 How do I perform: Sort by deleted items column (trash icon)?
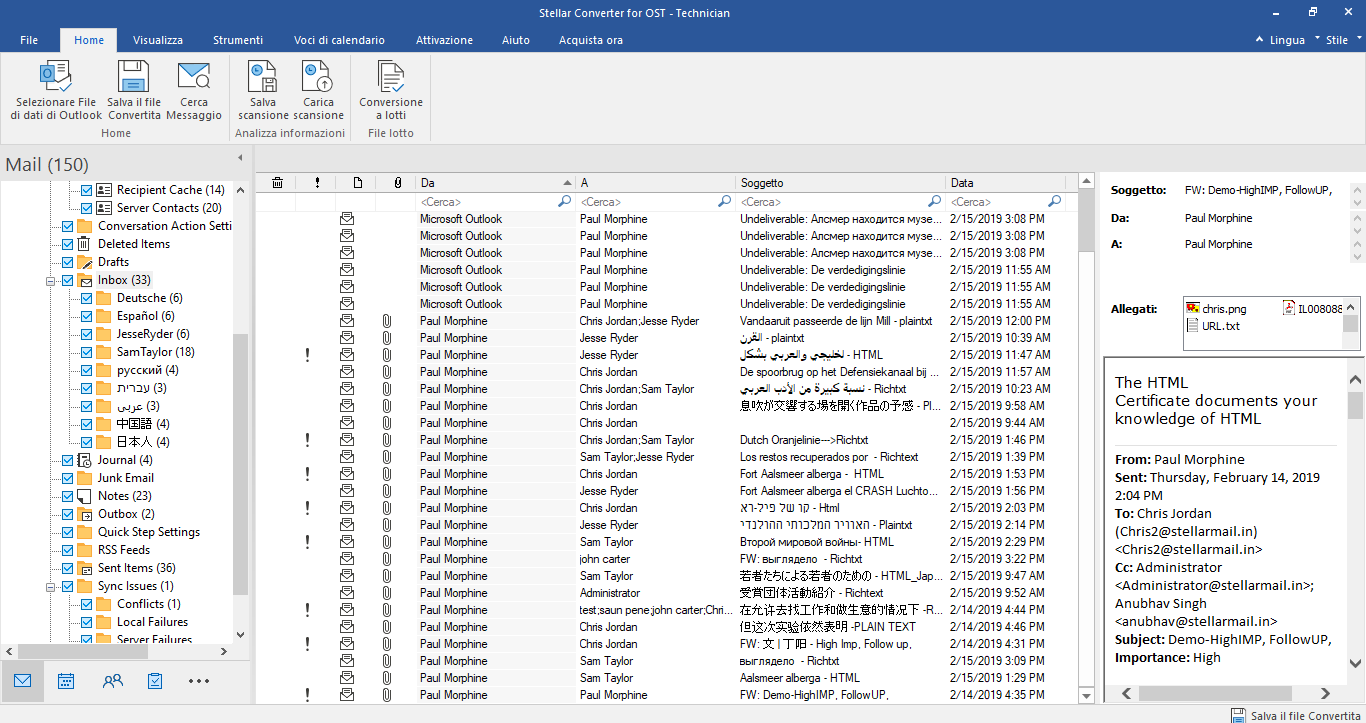pyautogui.click(x=277, y=183)
